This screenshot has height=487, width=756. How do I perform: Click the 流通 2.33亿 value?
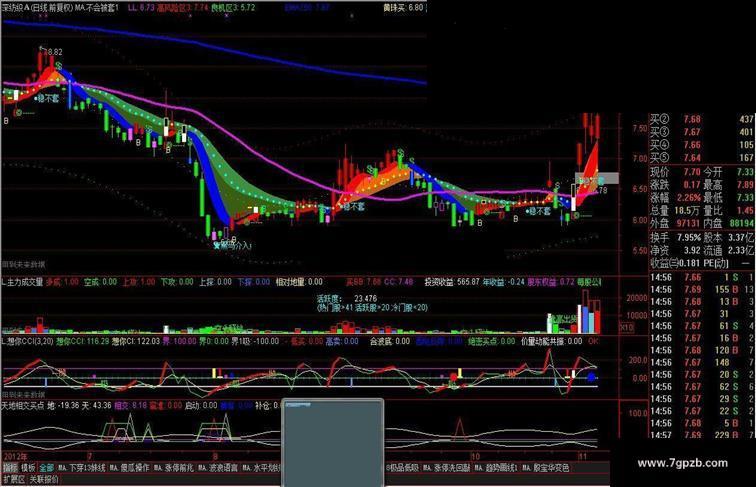741,250
